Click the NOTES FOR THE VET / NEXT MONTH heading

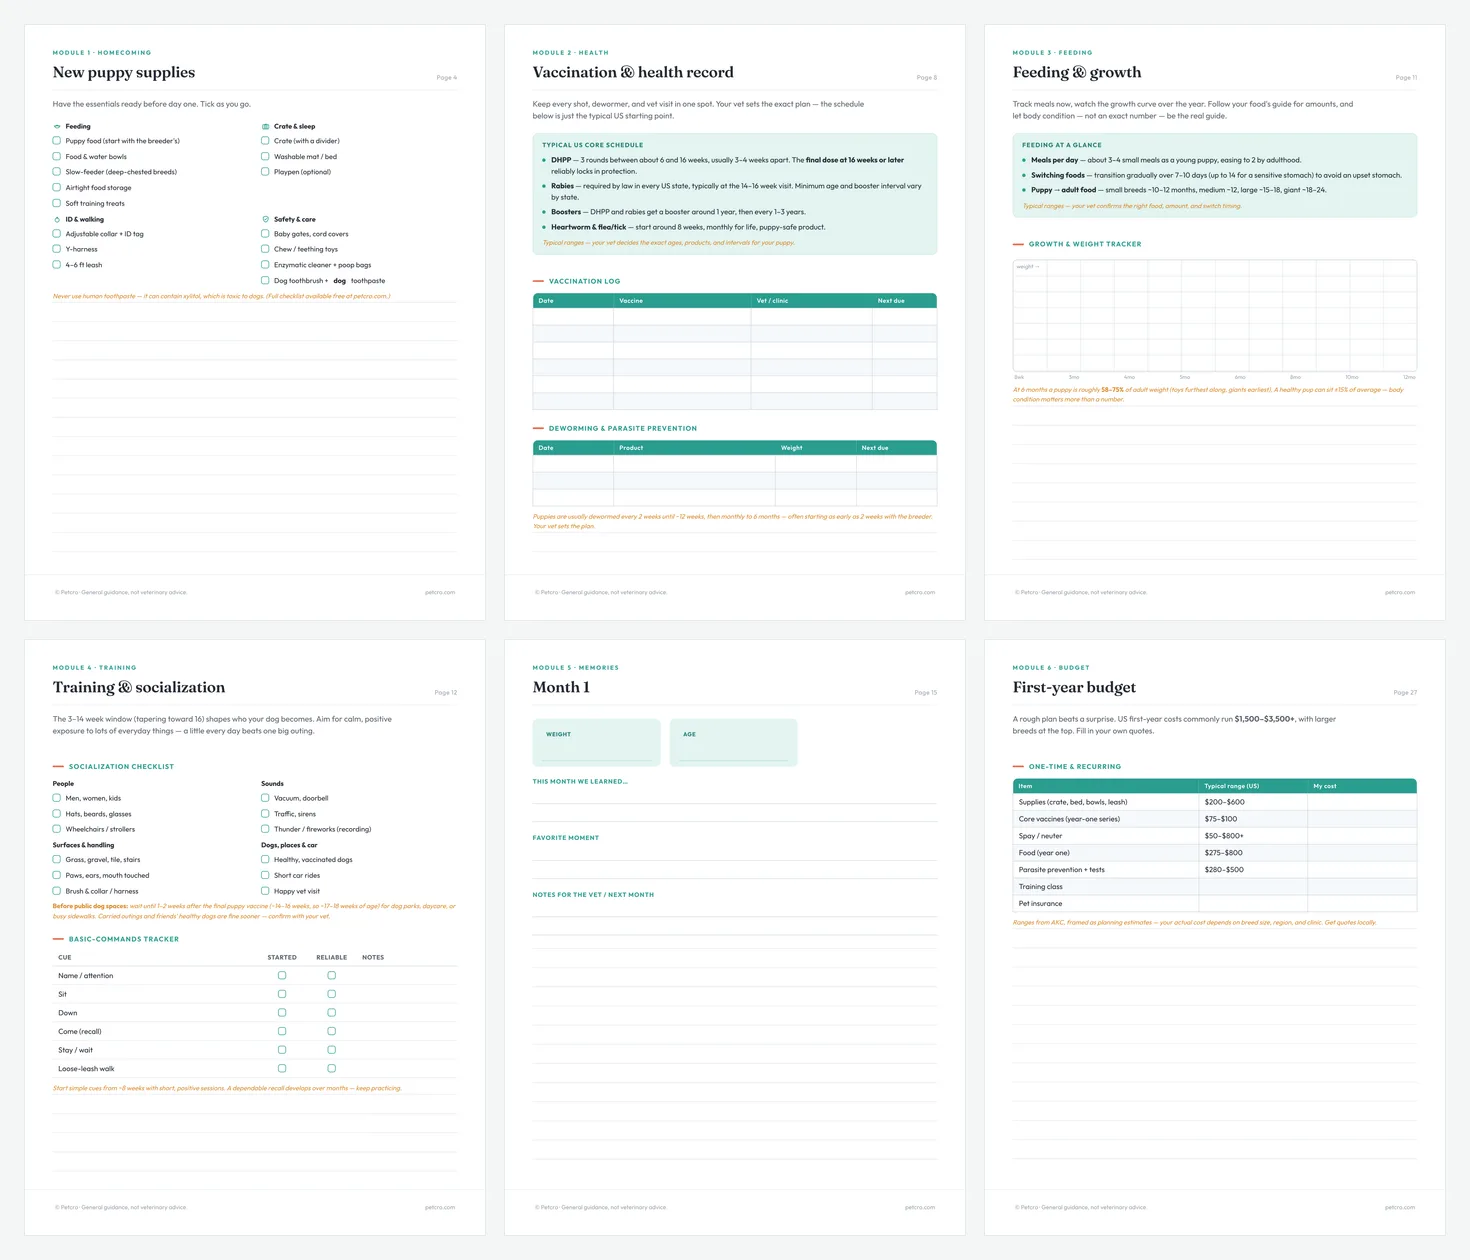tap(593, 895)
